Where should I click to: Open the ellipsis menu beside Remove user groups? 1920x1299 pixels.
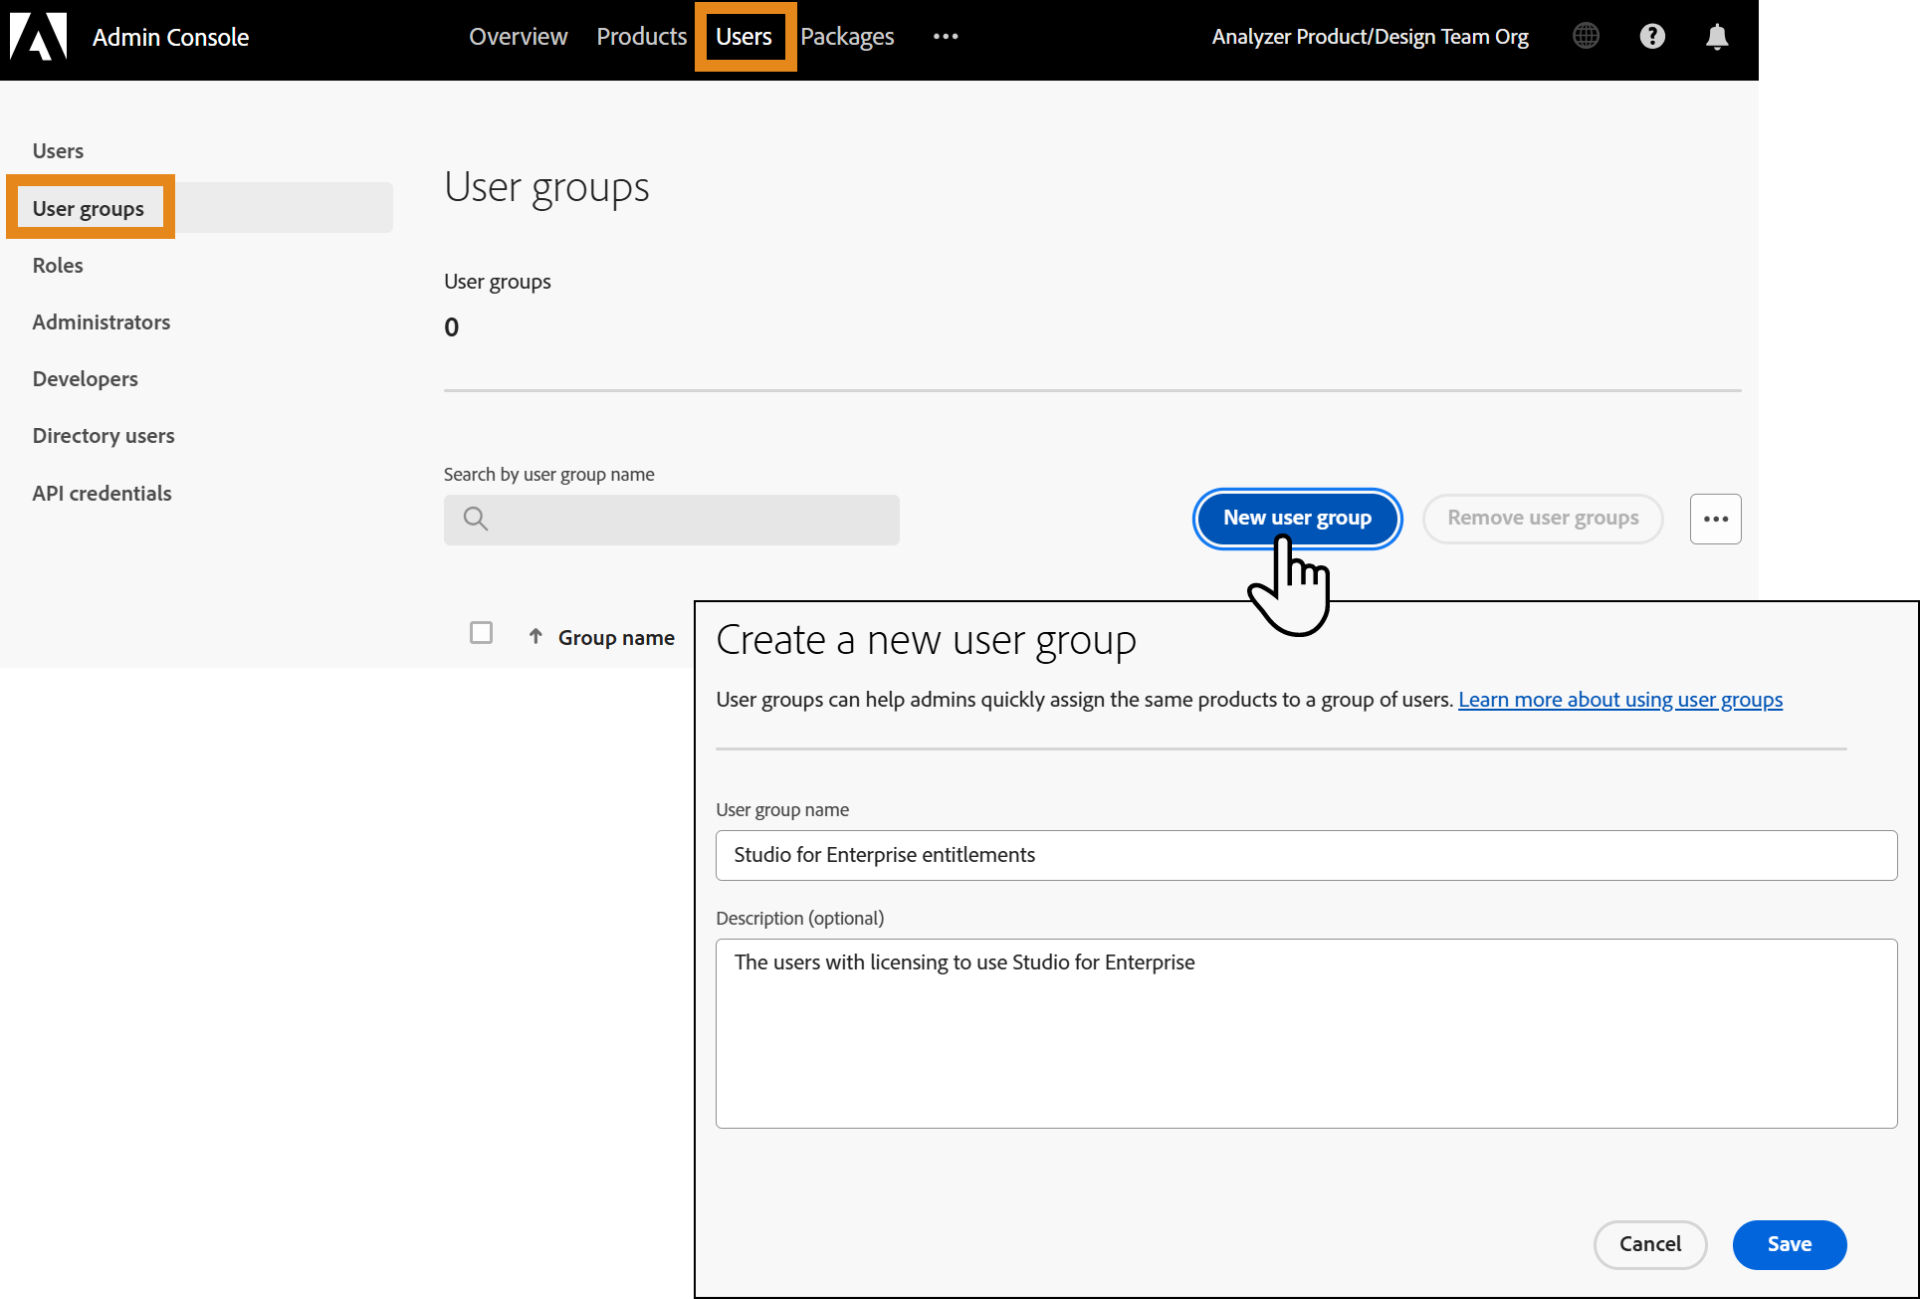[x=1715, y=519]
